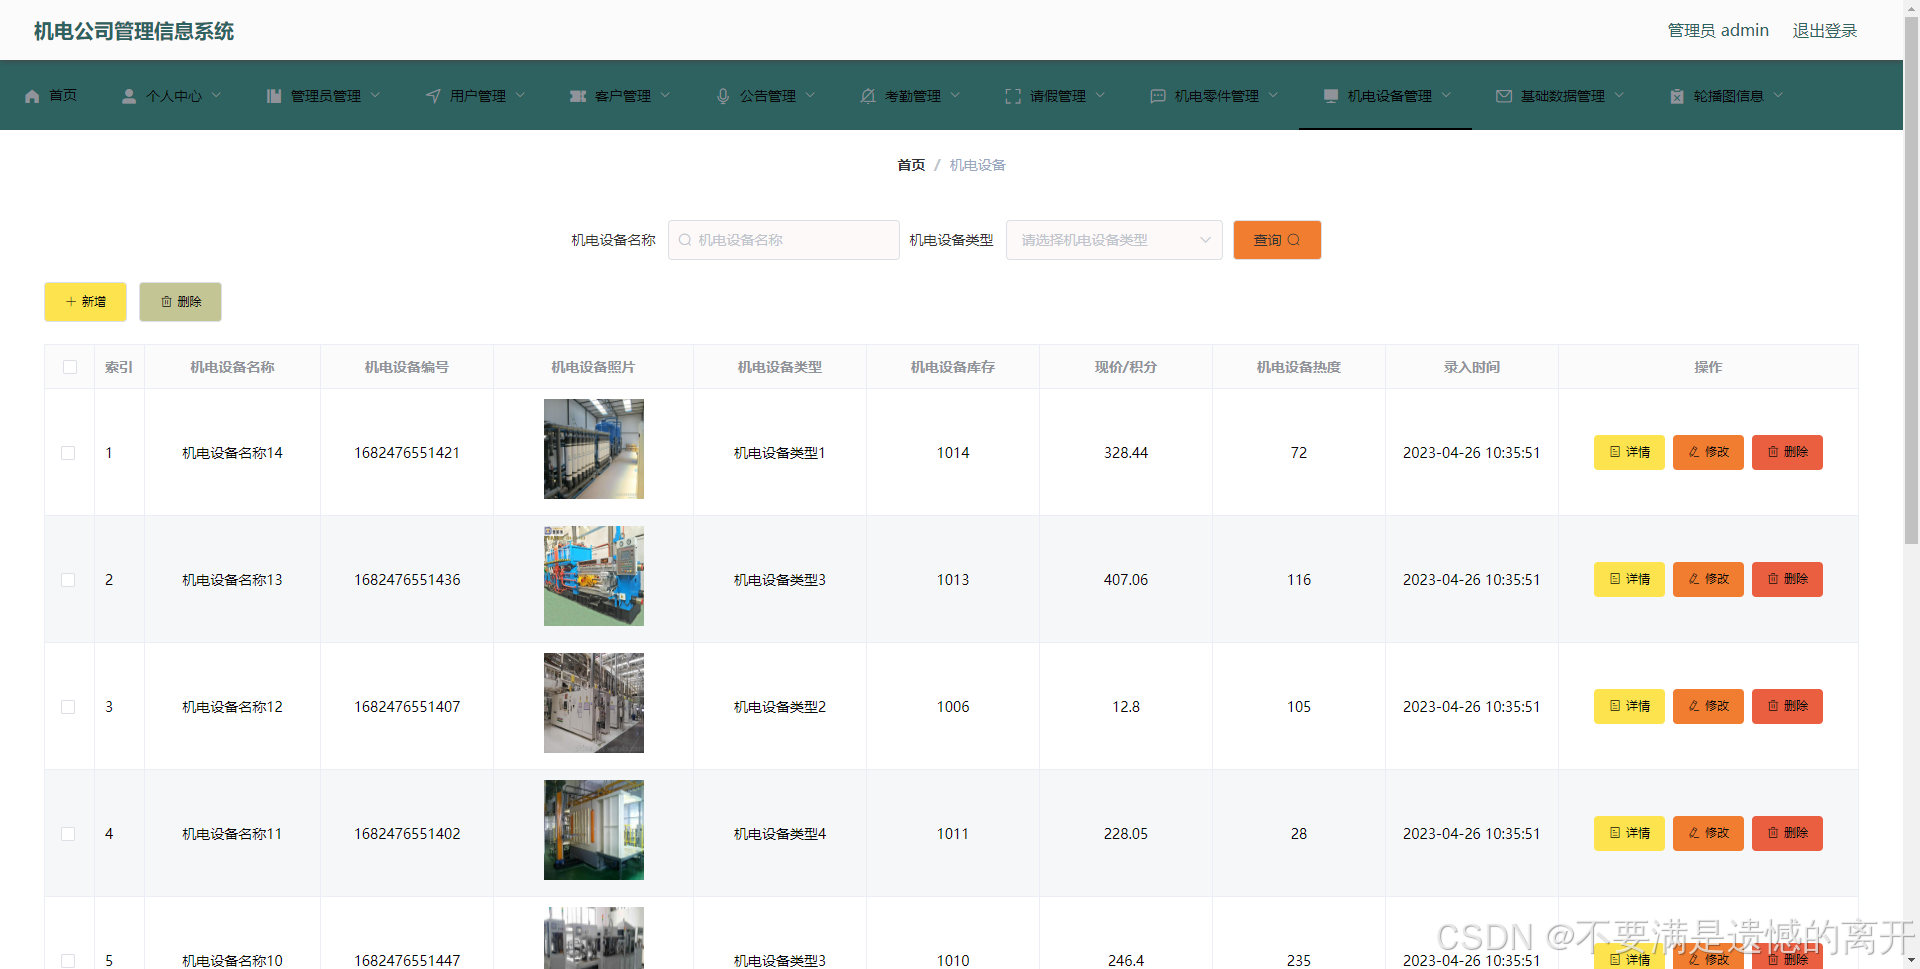This screenshot has width=1920, height=969.
Task: Expand the 用户管理 chevron
Action: [520, 95]
